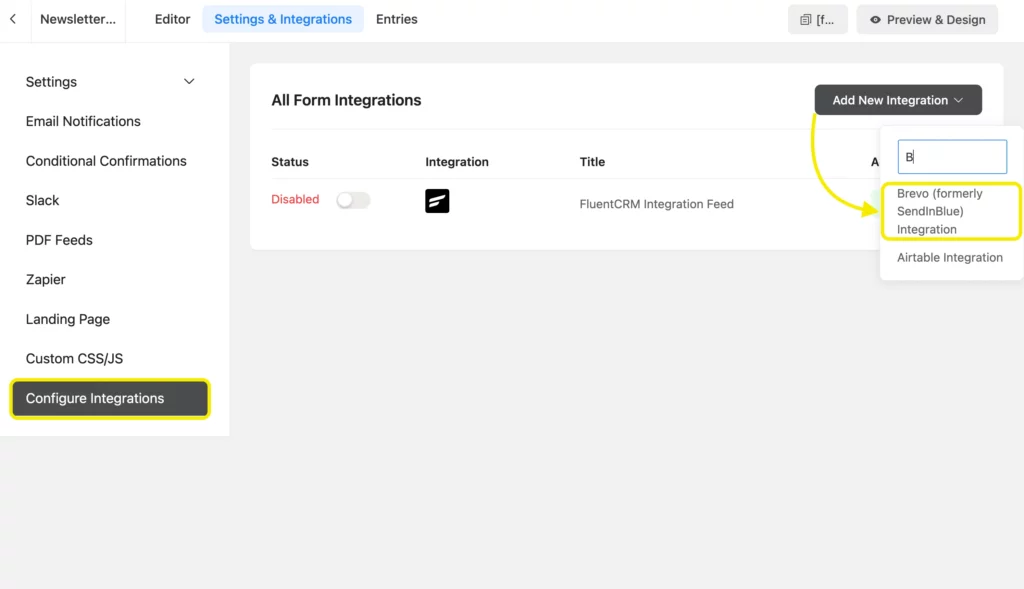The width and height of the screenshot is (1024, 589).
Task: Open Conditional Confirmations settings
Action: (106, 161)
